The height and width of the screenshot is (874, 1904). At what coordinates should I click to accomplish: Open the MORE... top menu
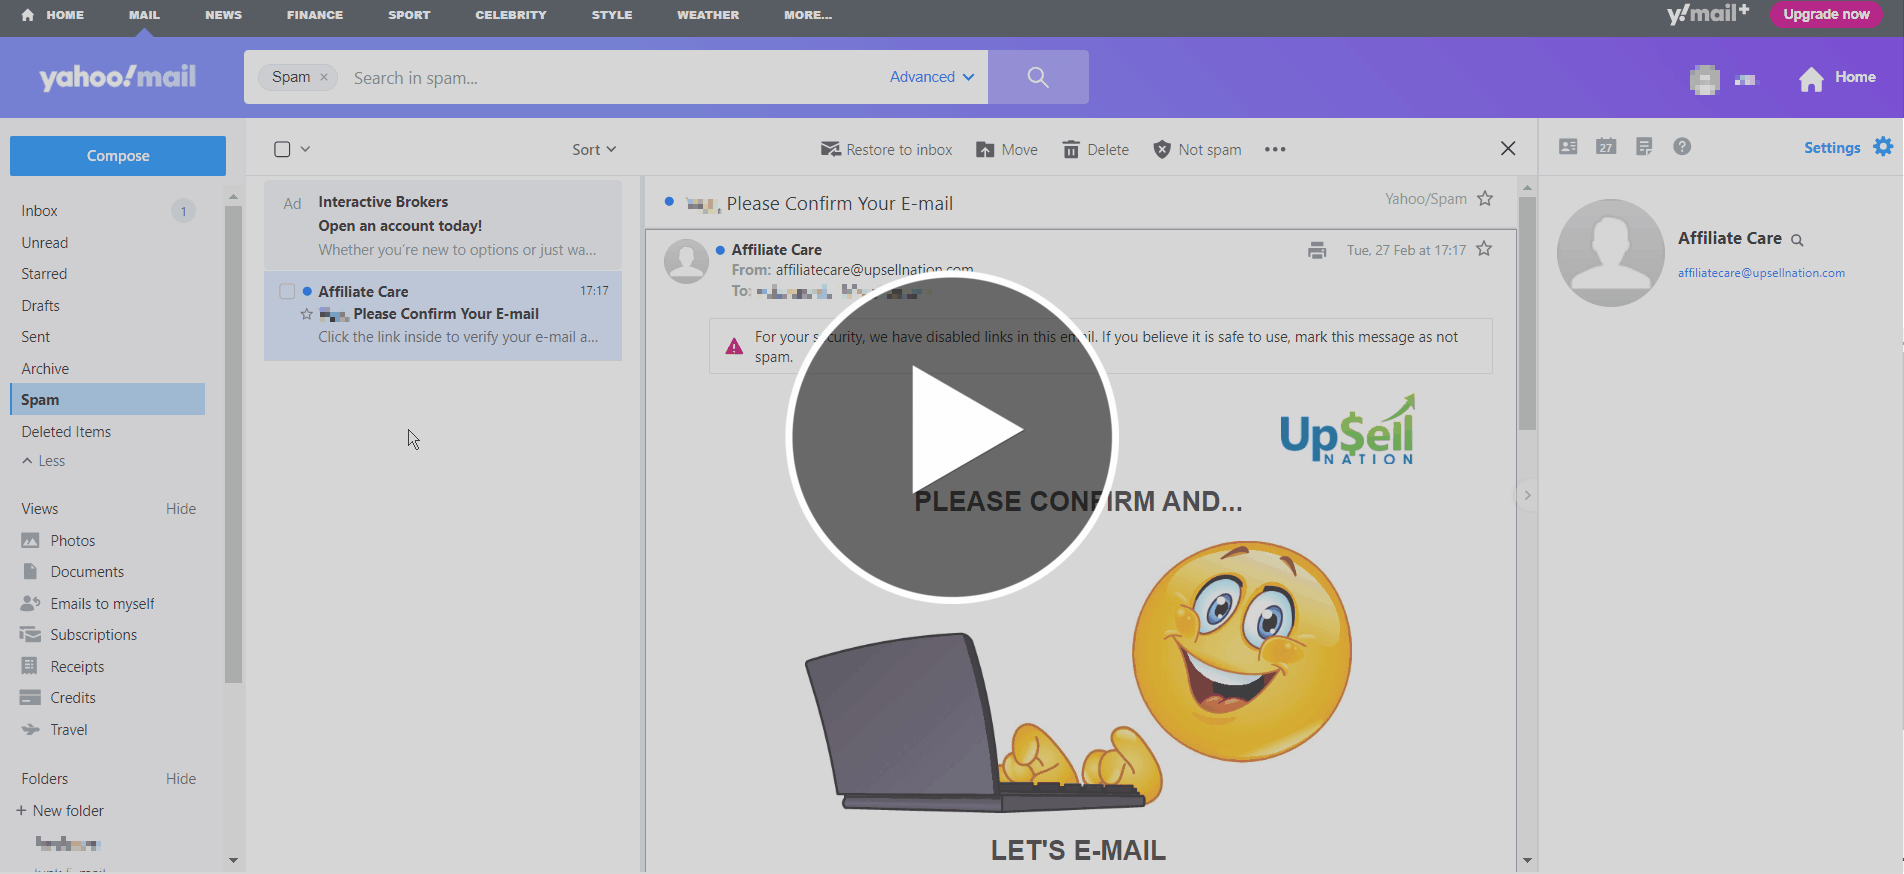(x=808, y=15)
